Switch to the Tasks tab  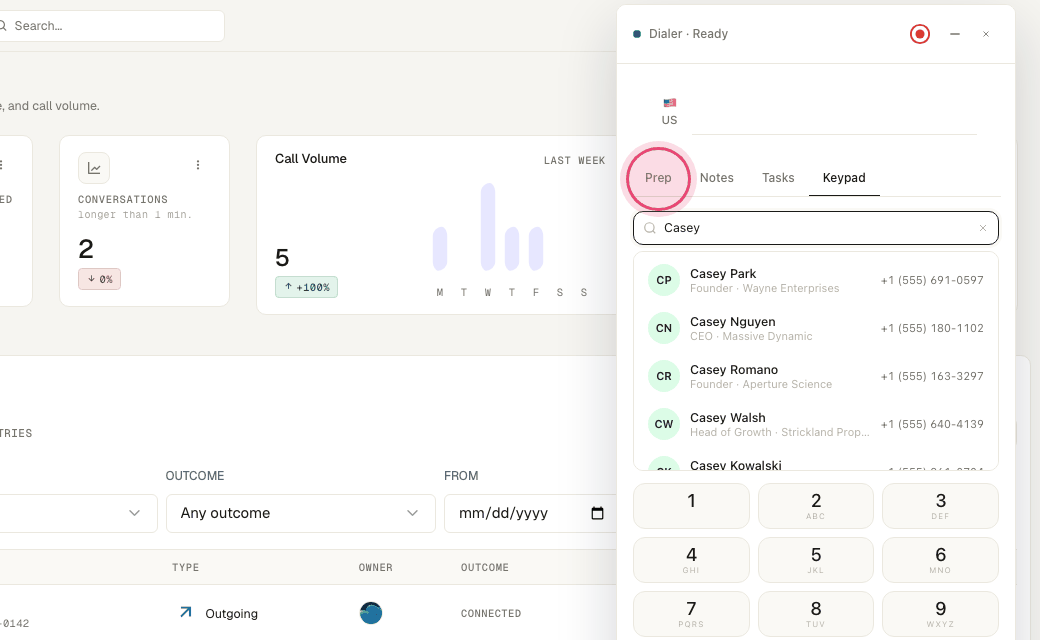[x=777, y=178]
